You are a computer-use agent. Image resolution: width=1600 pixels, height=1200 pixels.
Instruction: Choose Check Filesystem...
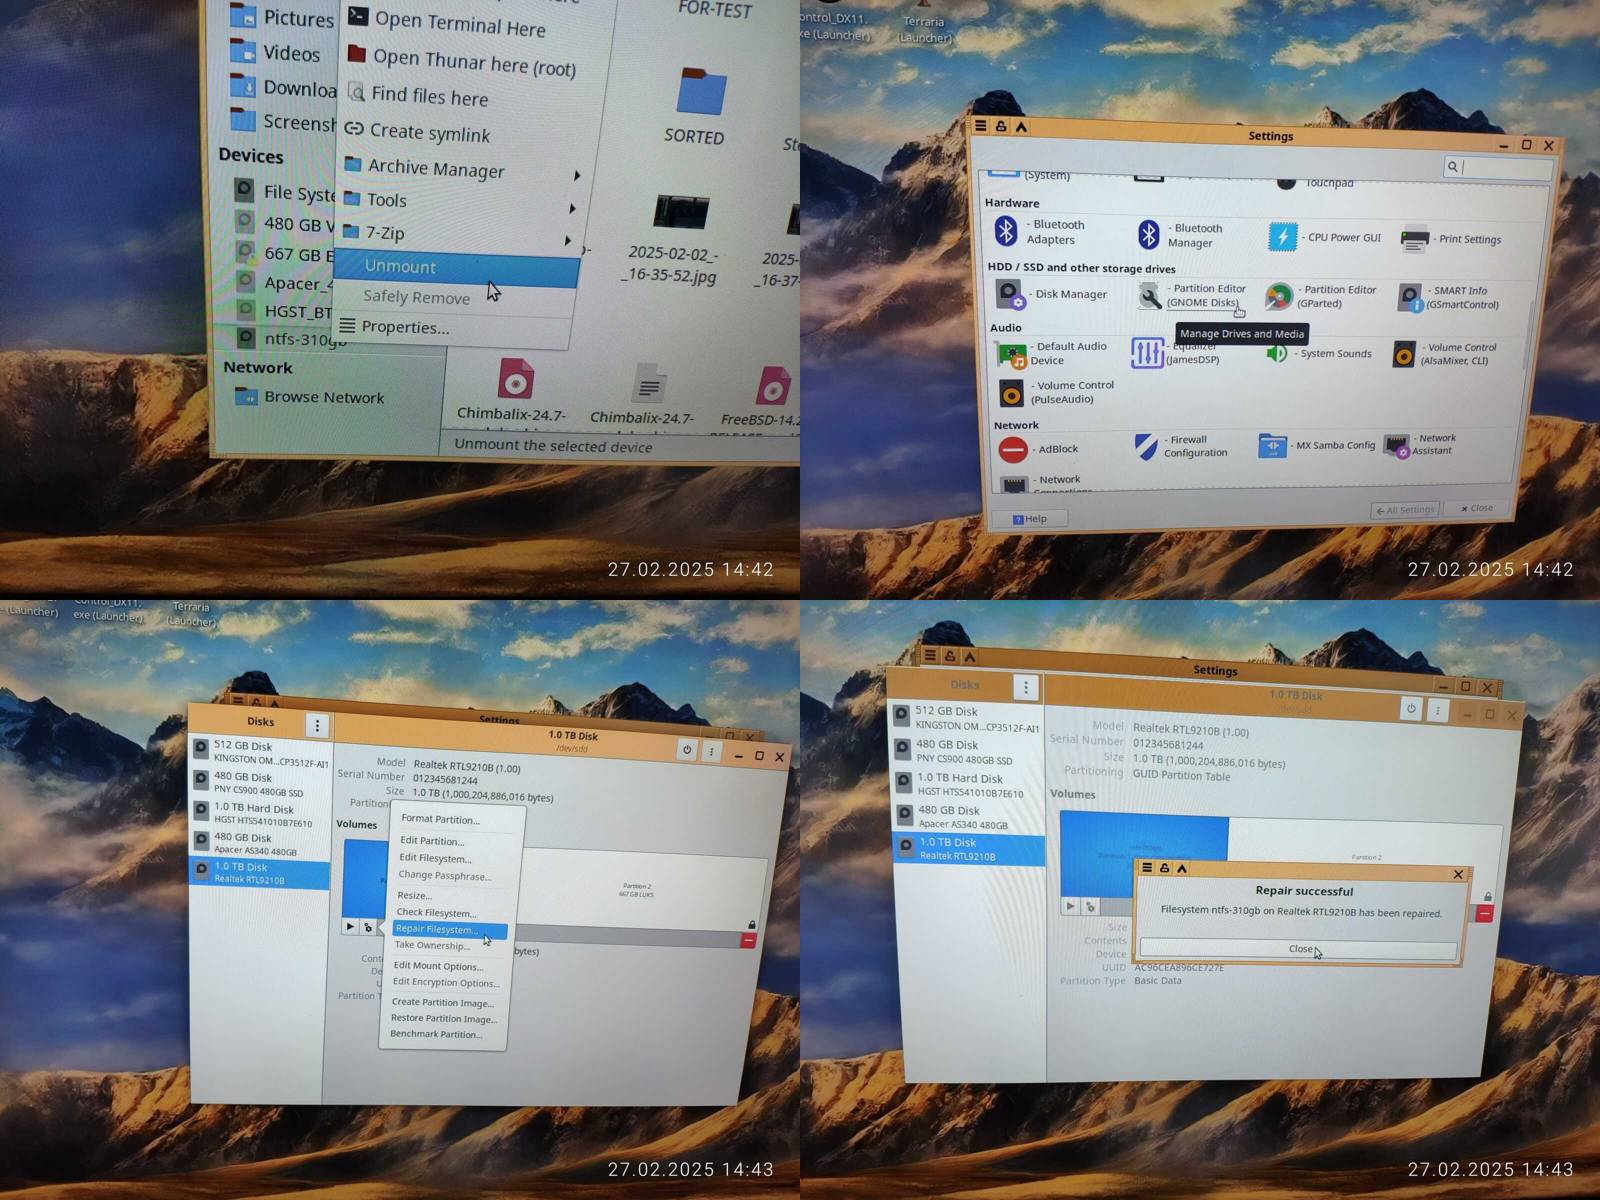coord(437,913)
